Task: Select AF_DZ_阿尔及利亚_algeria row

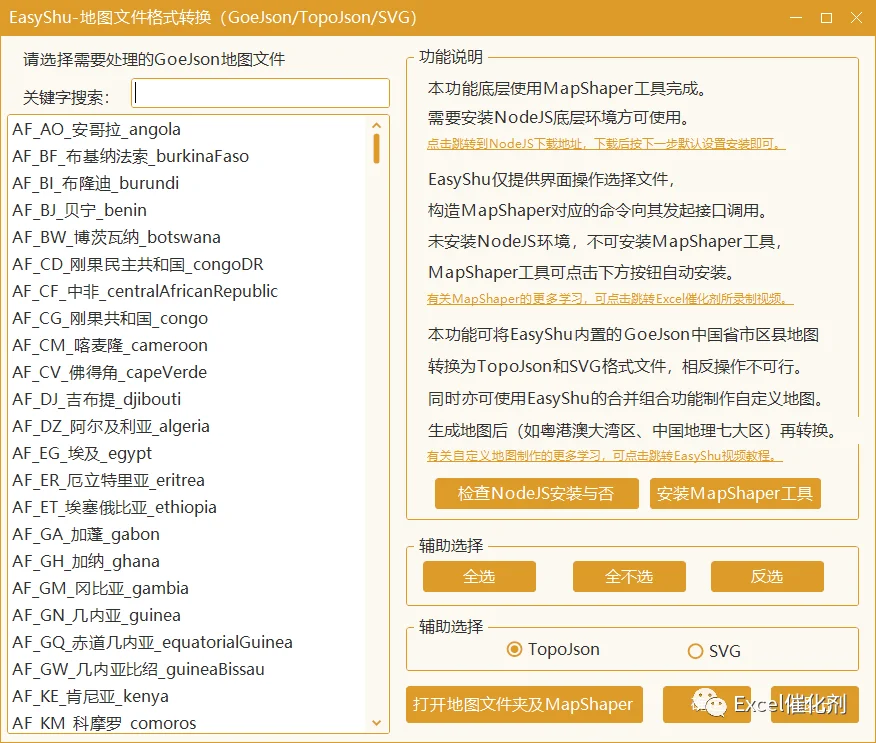Action: point(189,426)
